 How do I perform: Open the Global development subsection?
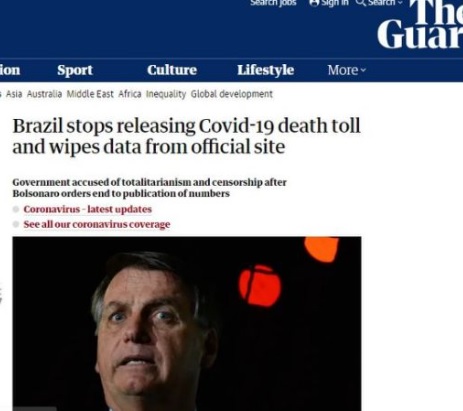232,94
